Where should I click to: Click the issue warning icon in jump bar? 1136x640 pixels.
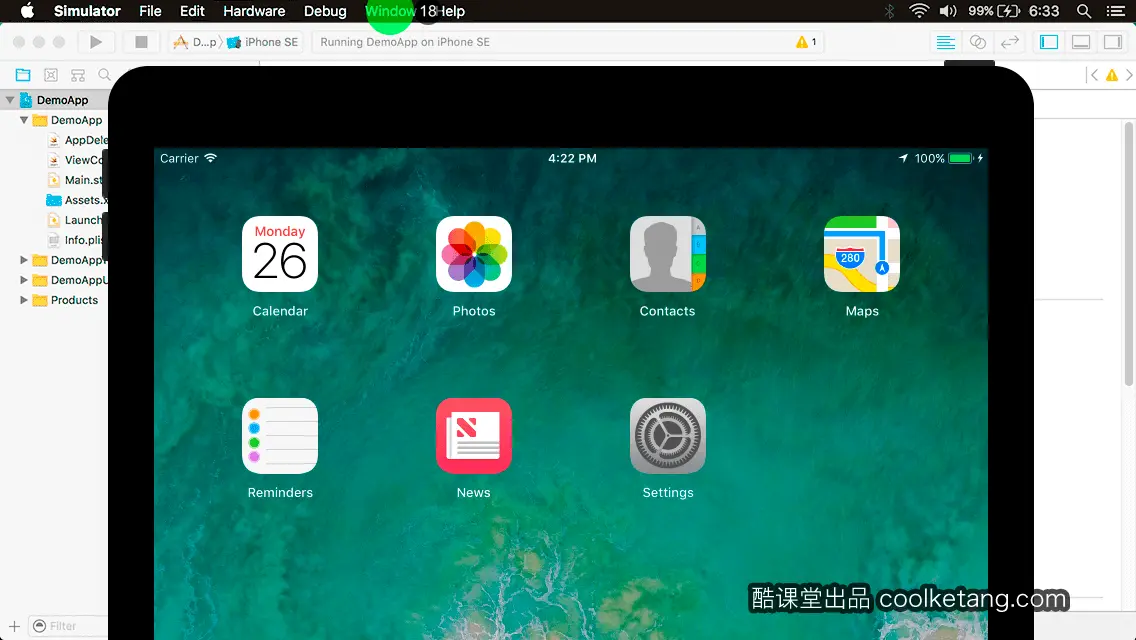pos(1111,75)
